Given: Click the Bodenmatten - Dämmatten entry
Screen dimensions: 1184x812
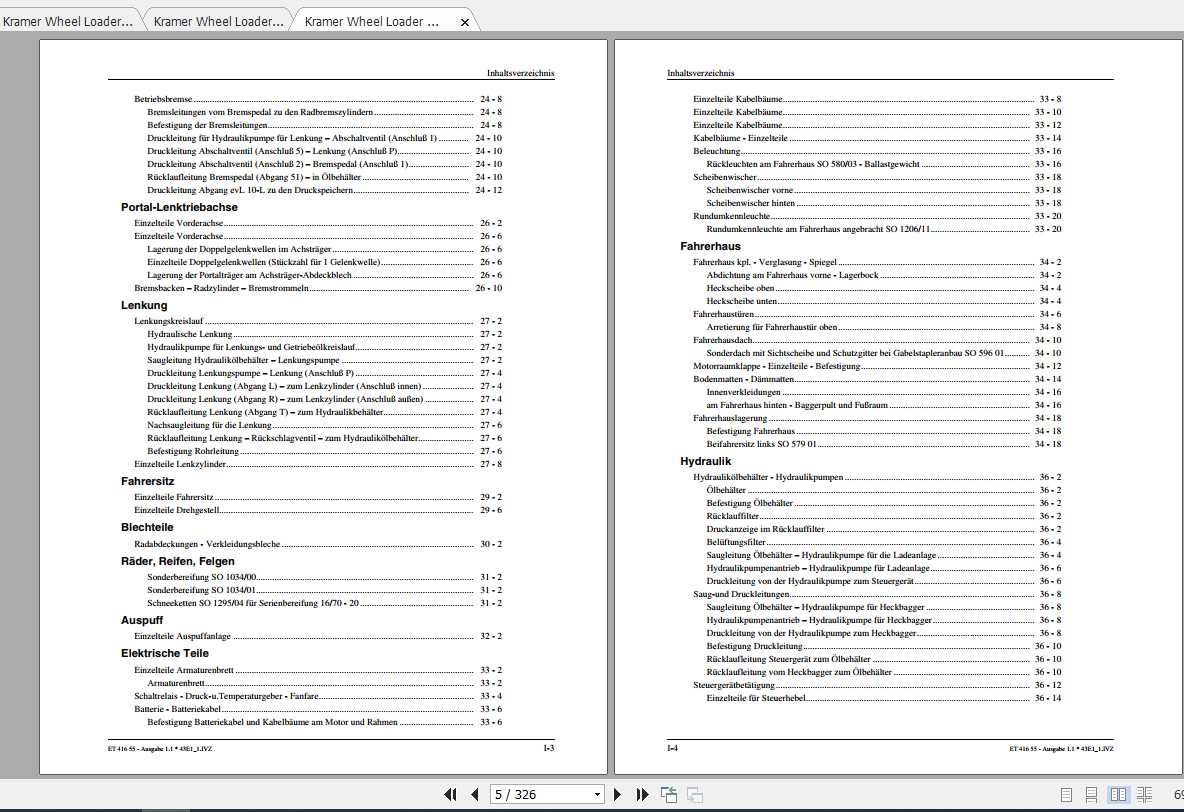Looking at the screenshot, I should click(x=877, y=379).
